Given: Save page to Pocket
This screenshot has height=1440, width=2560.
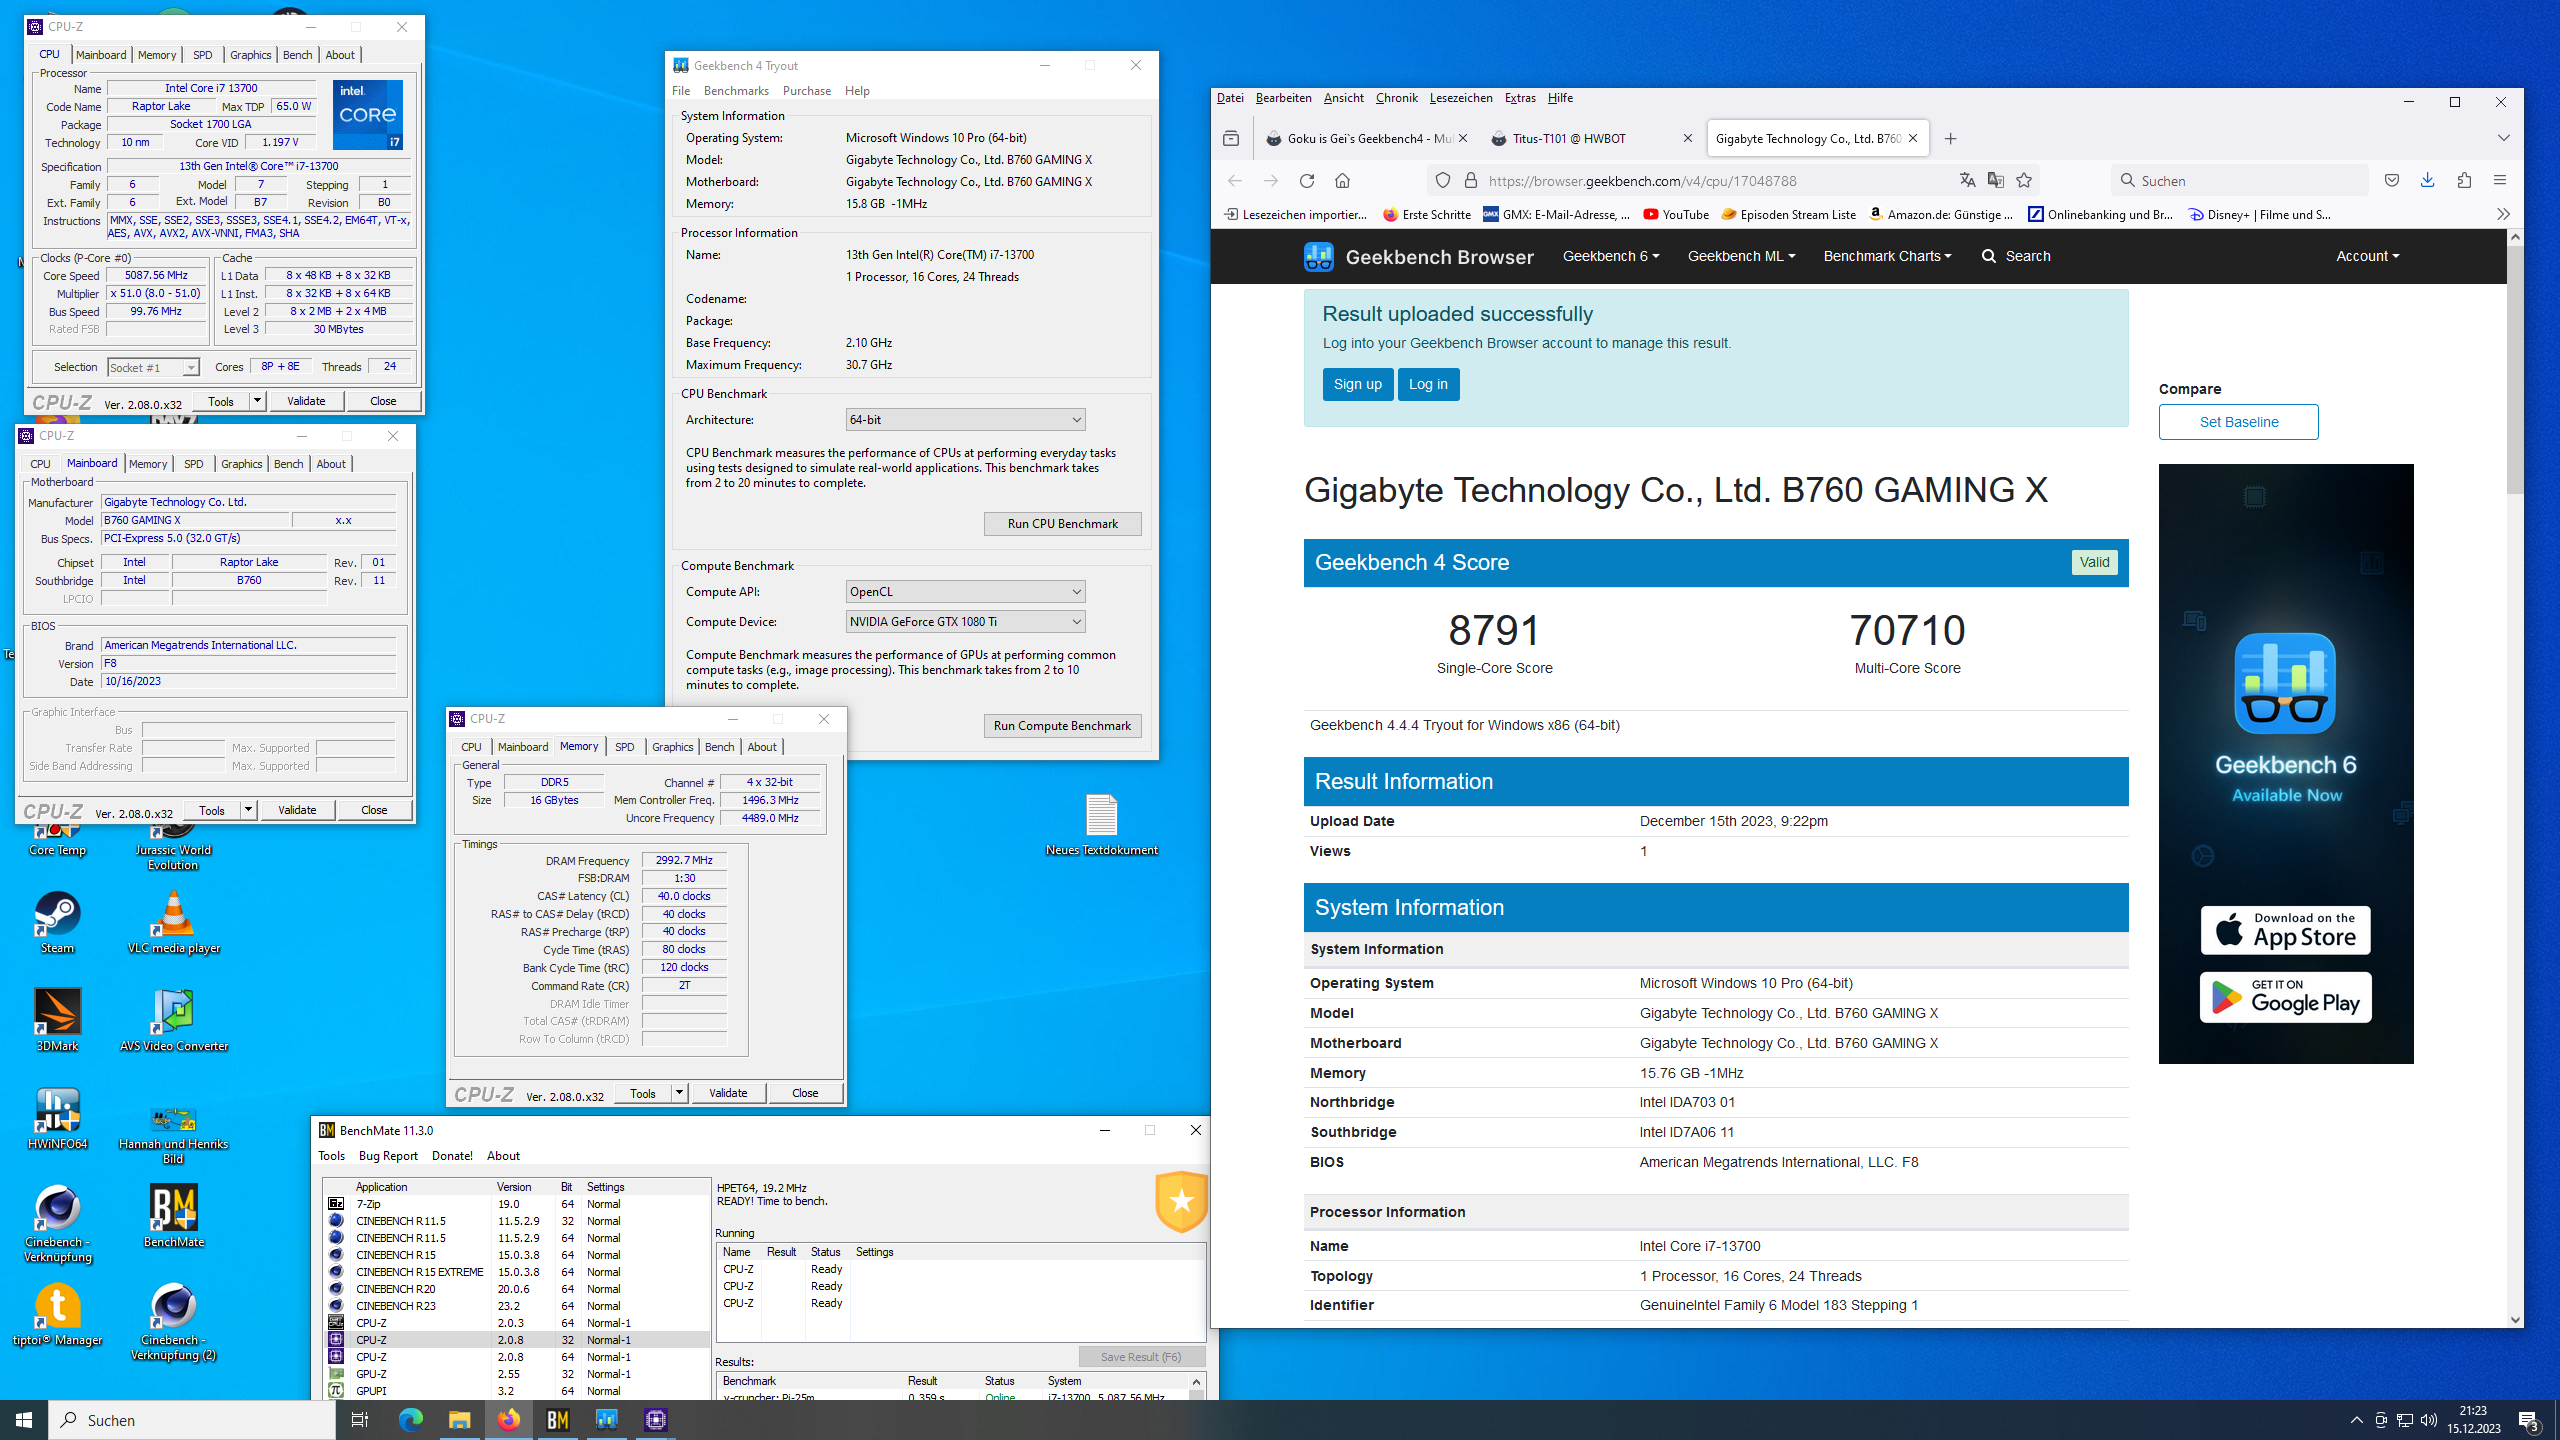Looking at the screenshot, I should [2391, 181].
